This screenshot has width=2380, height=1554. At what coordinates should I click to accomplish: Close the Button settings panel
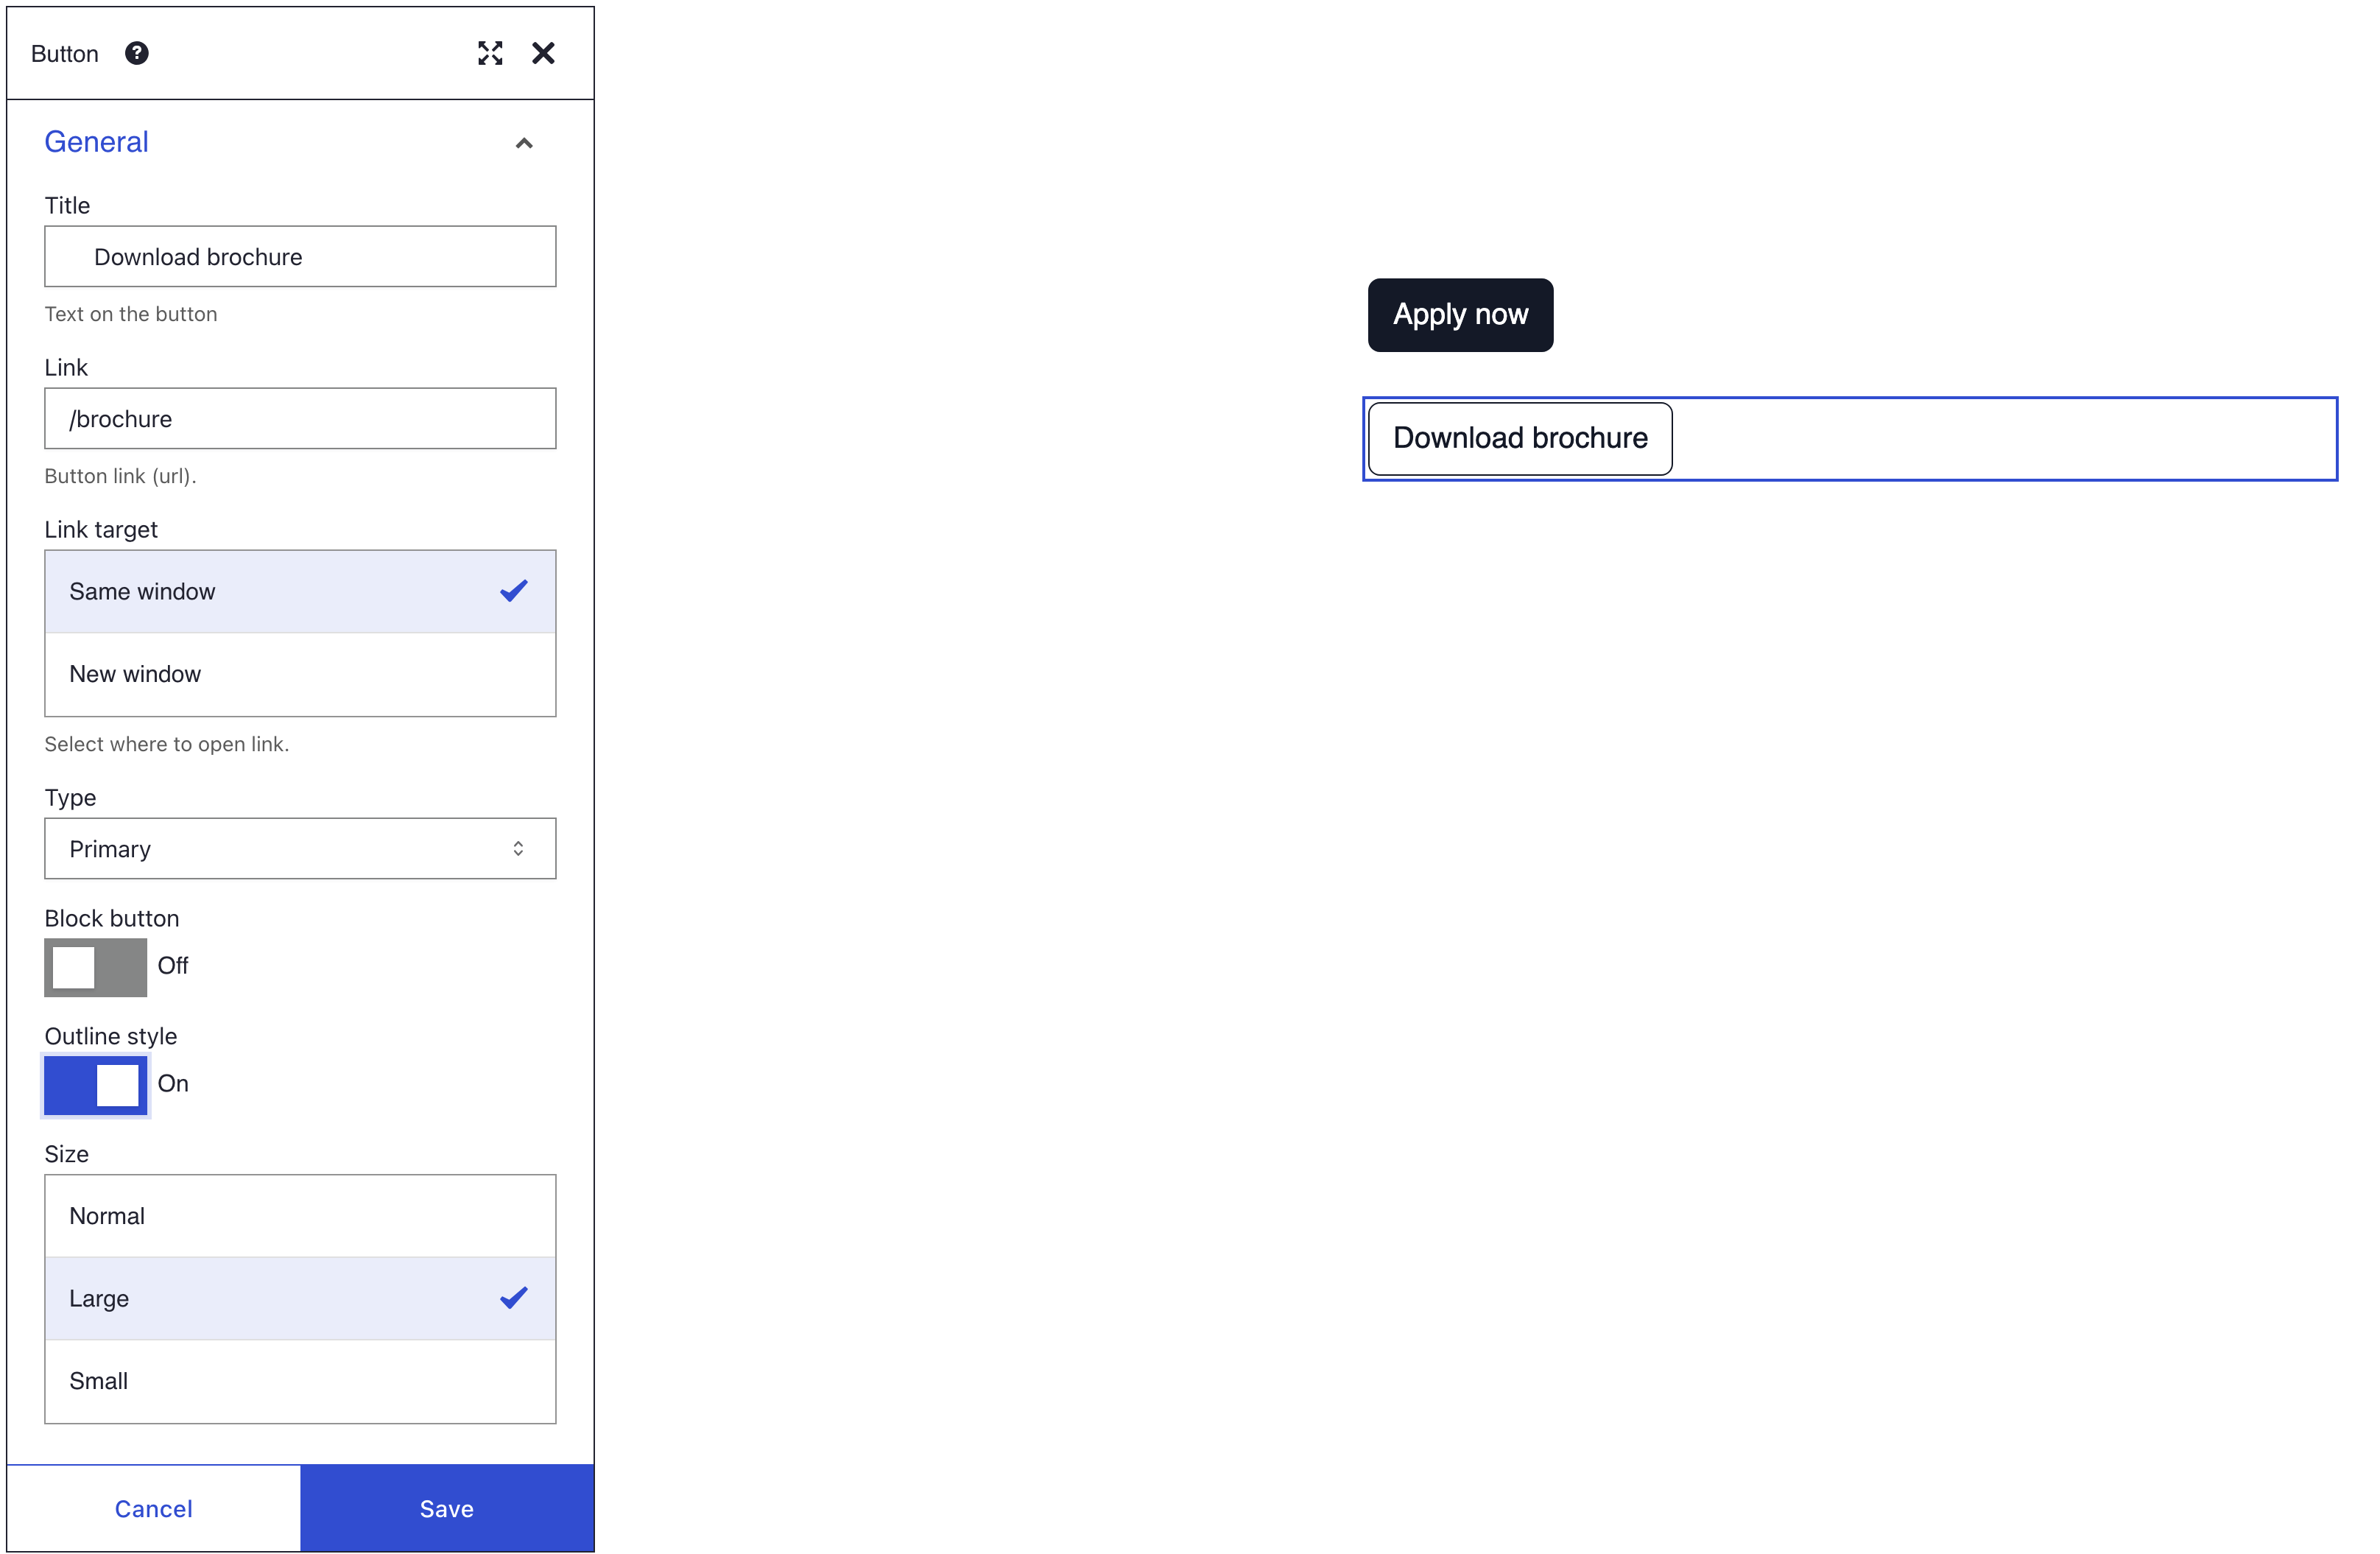tap(543, 53)
